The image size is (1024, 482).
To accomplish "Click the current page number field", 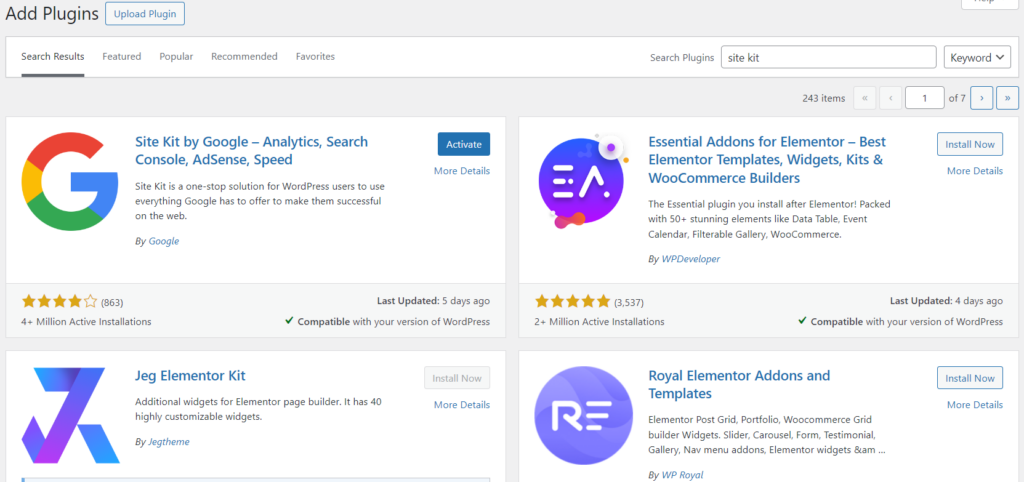I will coord(925,98).
